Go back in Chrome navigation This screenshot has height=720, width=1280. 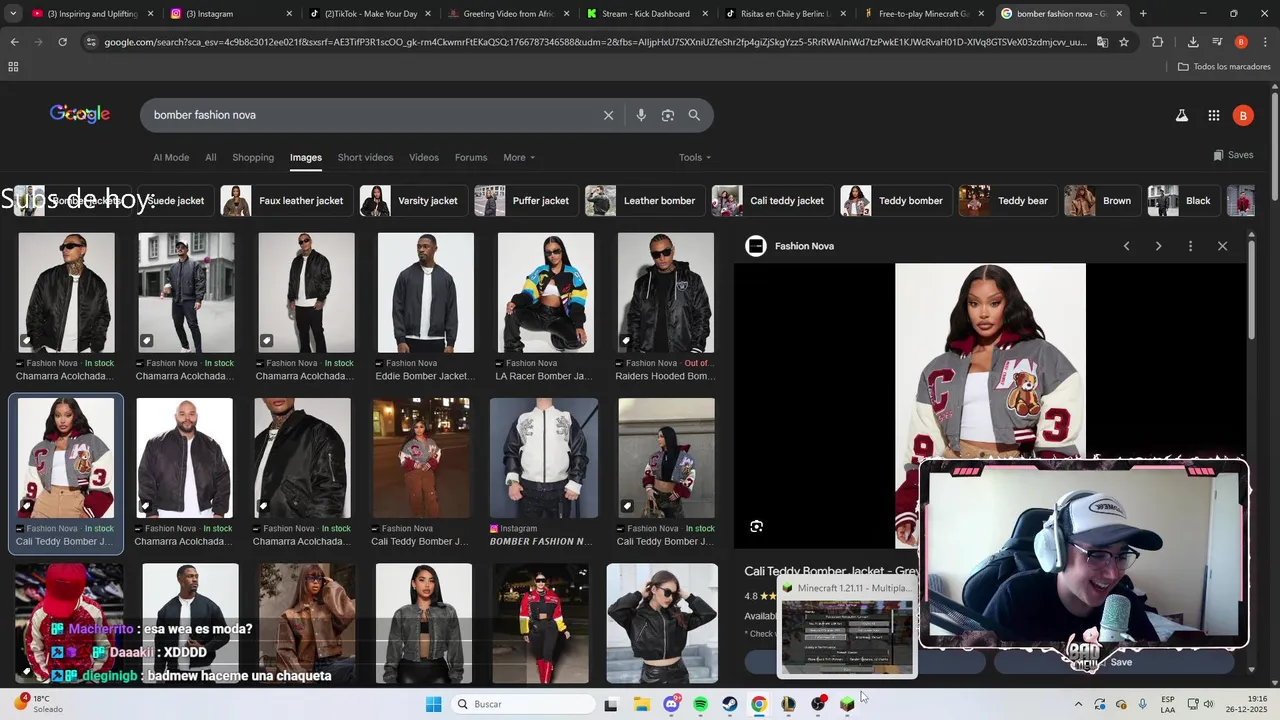[14, 42]
